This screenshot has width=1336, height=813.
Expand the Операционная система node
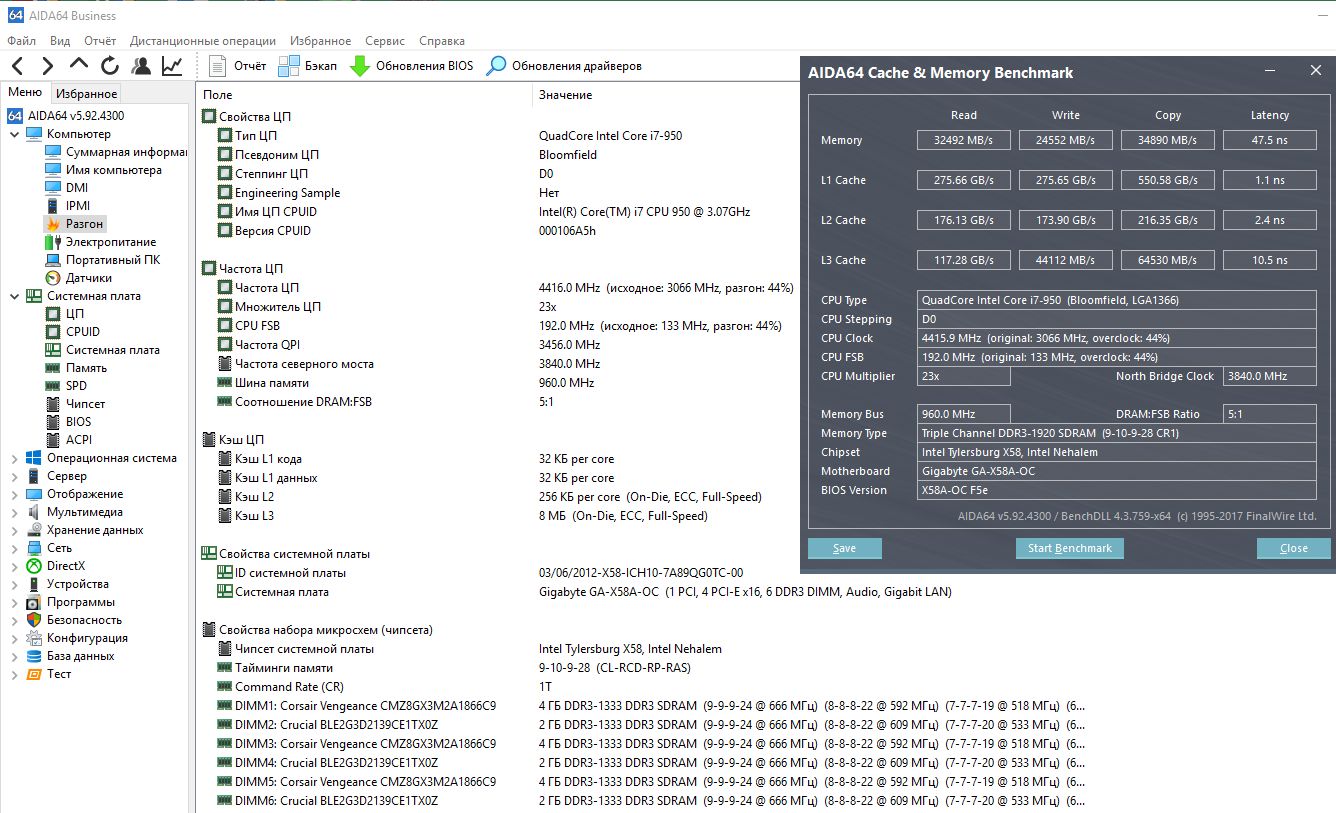[x=14, y=458]
